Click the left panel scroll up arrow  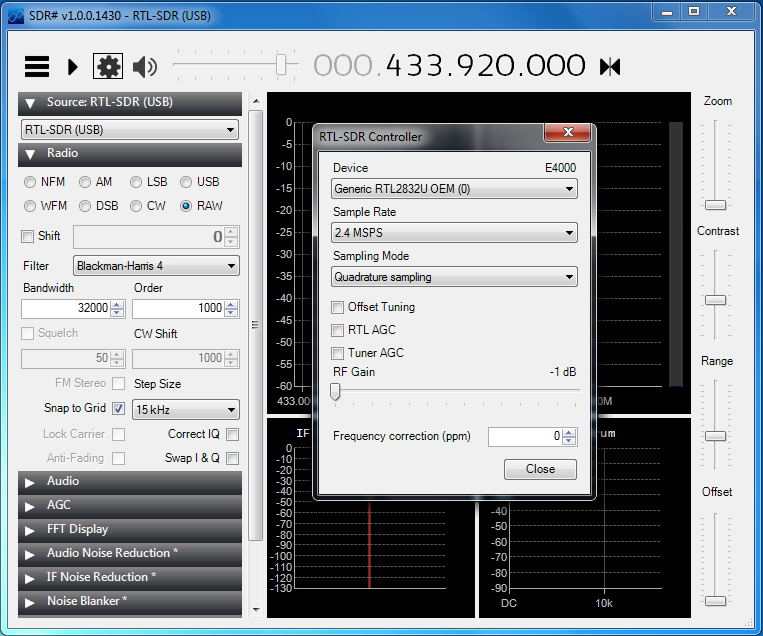(256, 101)
